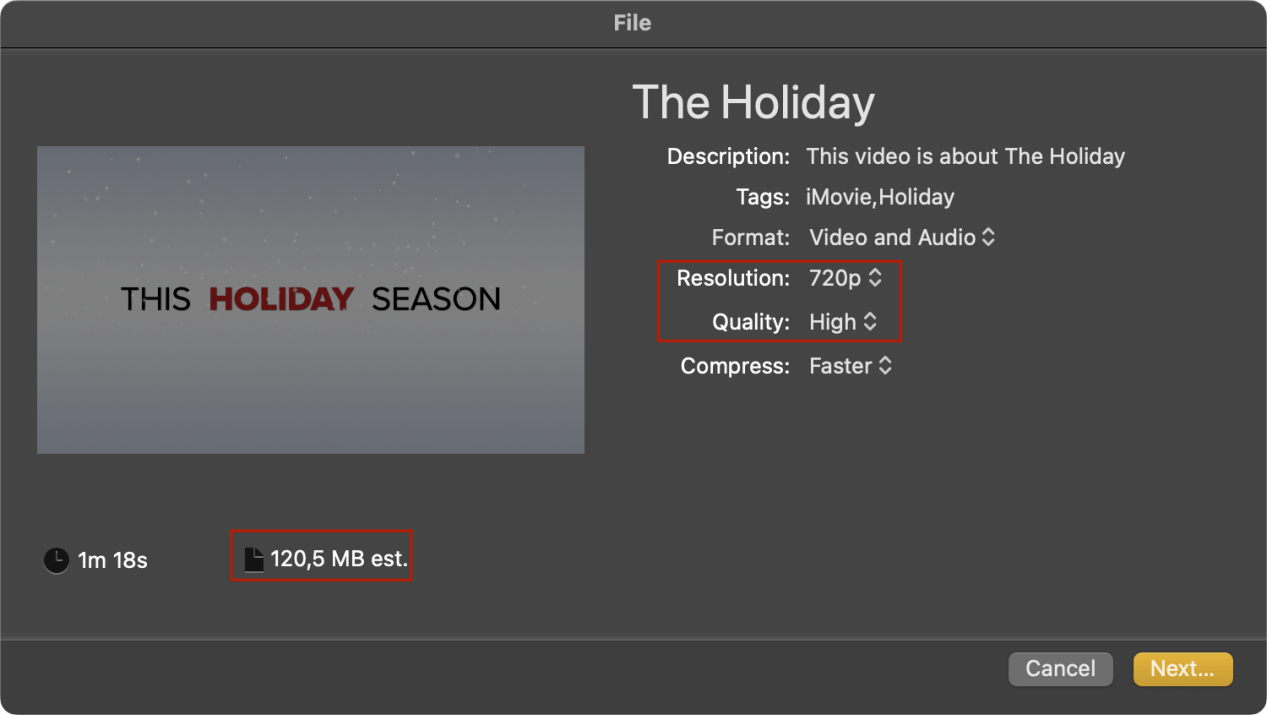Click the File dialog title bar
Screen dimensions: 1267x715
632,22
